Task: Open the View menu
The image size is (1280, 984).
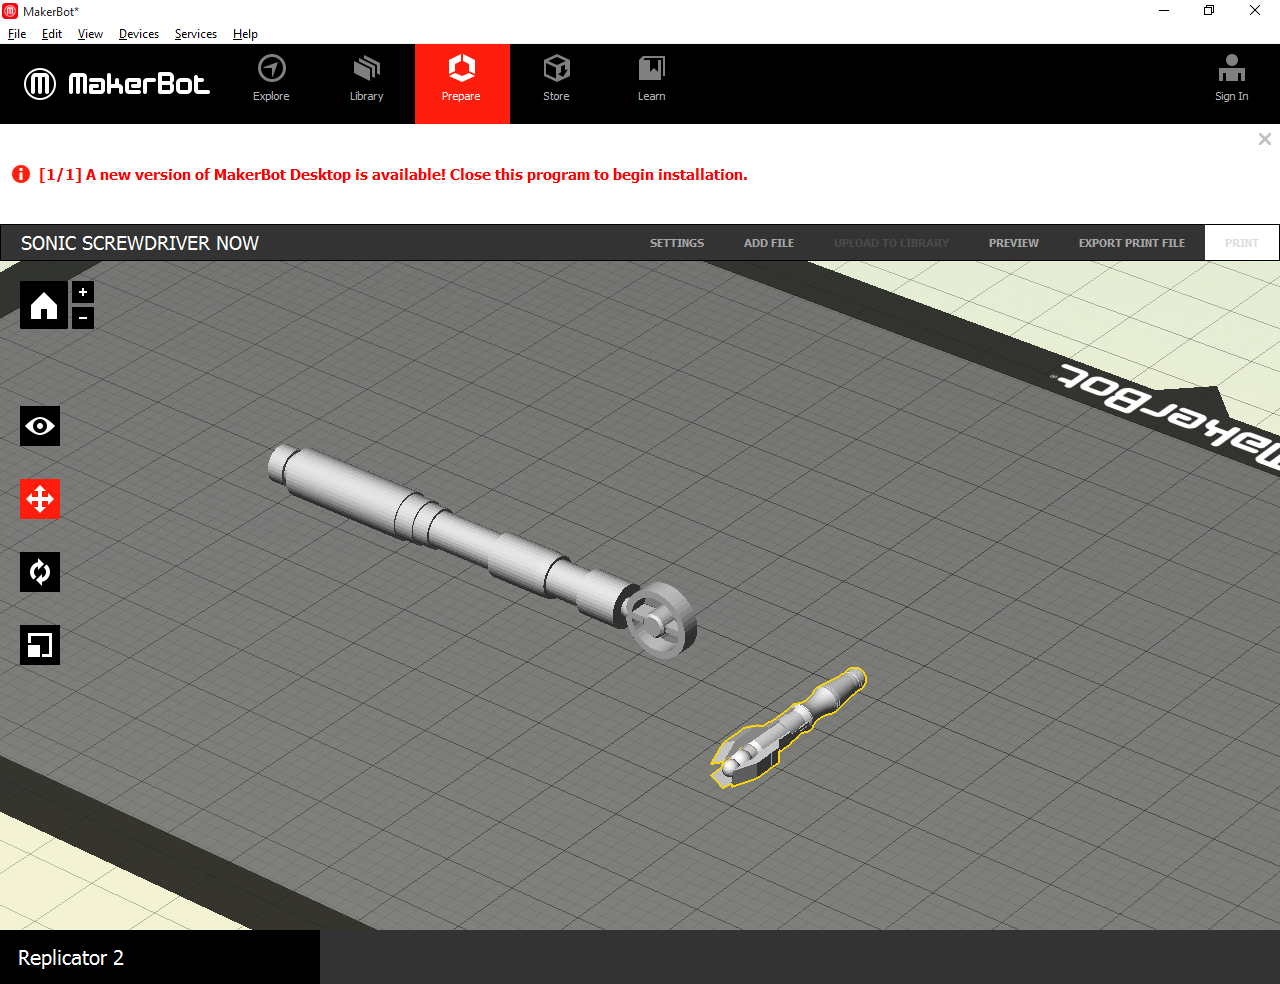Action: 90,34
